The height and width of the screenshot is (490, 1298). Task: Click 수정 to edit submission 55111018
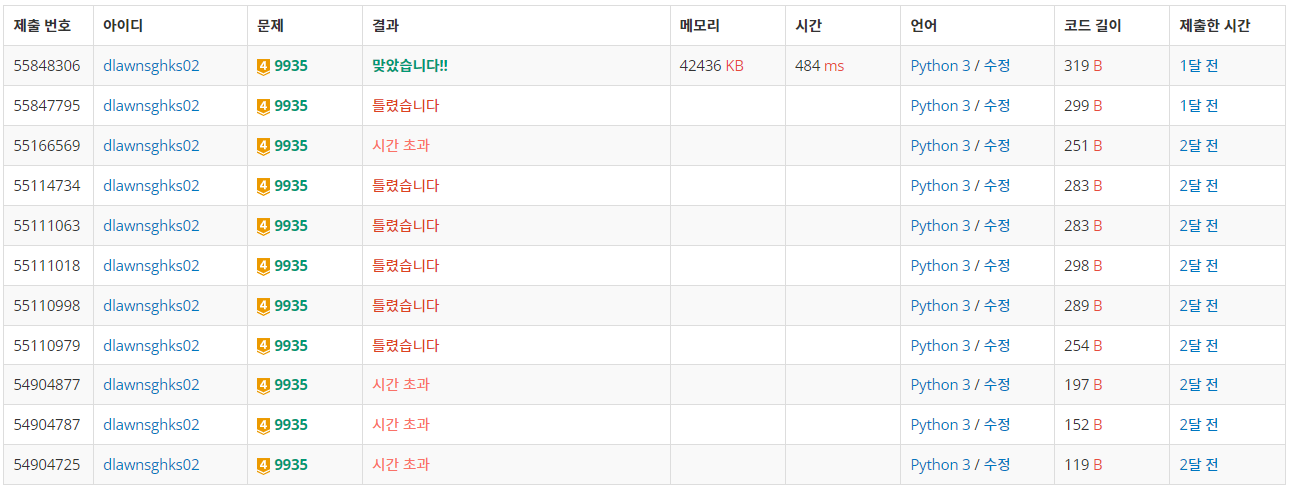[997, 266]
